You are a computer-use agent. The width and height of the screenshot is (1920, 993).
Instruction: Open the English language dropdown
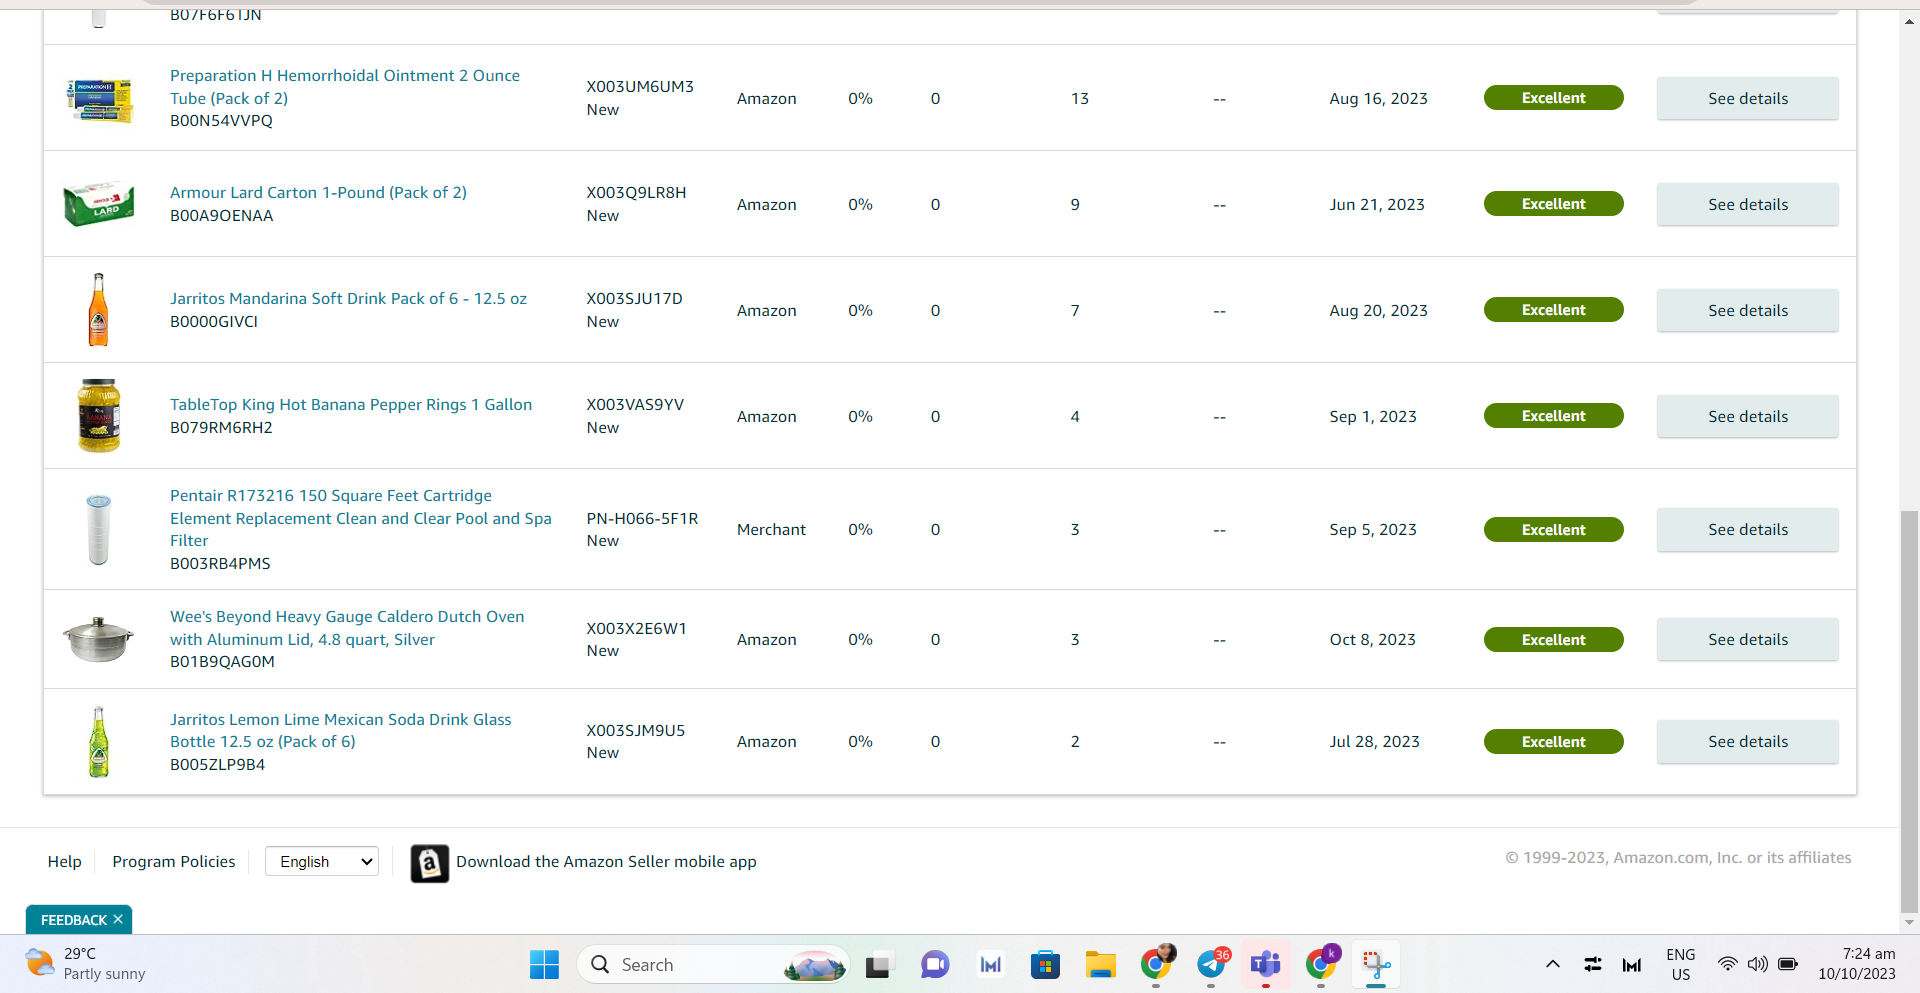coord(322,861)
